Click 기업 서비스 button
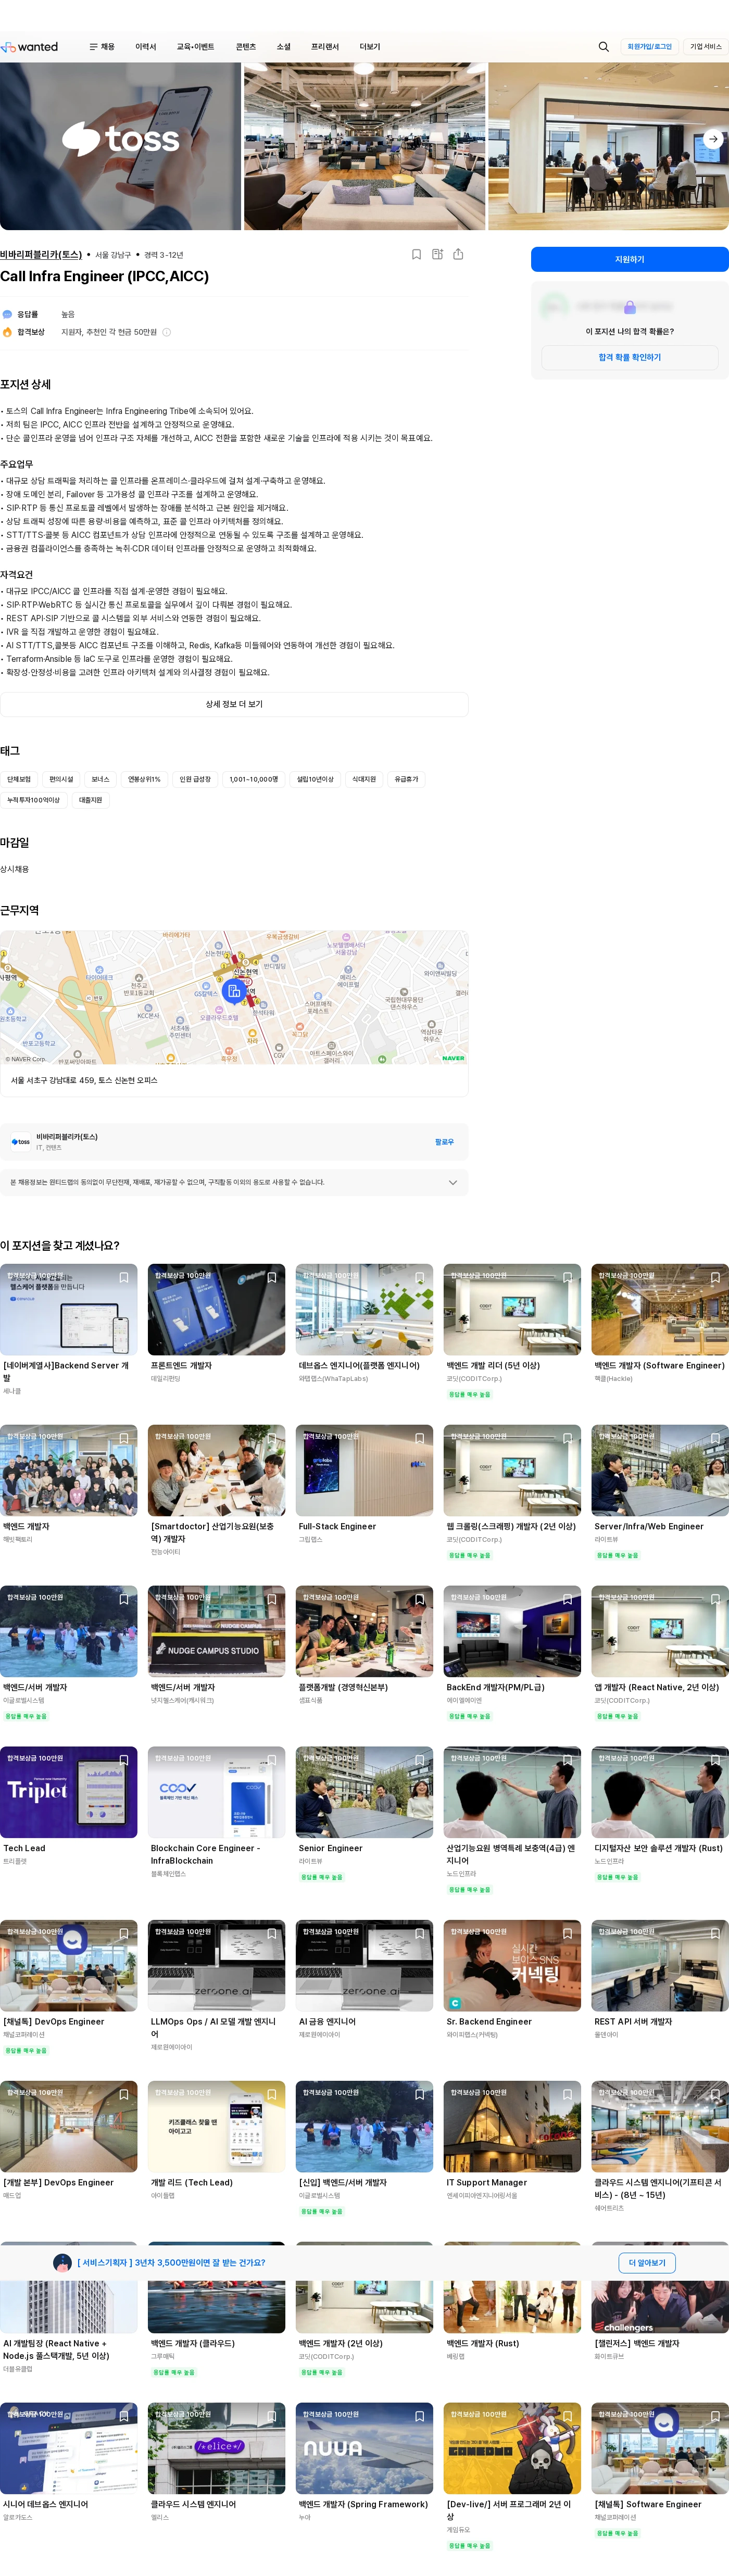The width and height of the screenshot is (729, 2576). tap(706, 47)
